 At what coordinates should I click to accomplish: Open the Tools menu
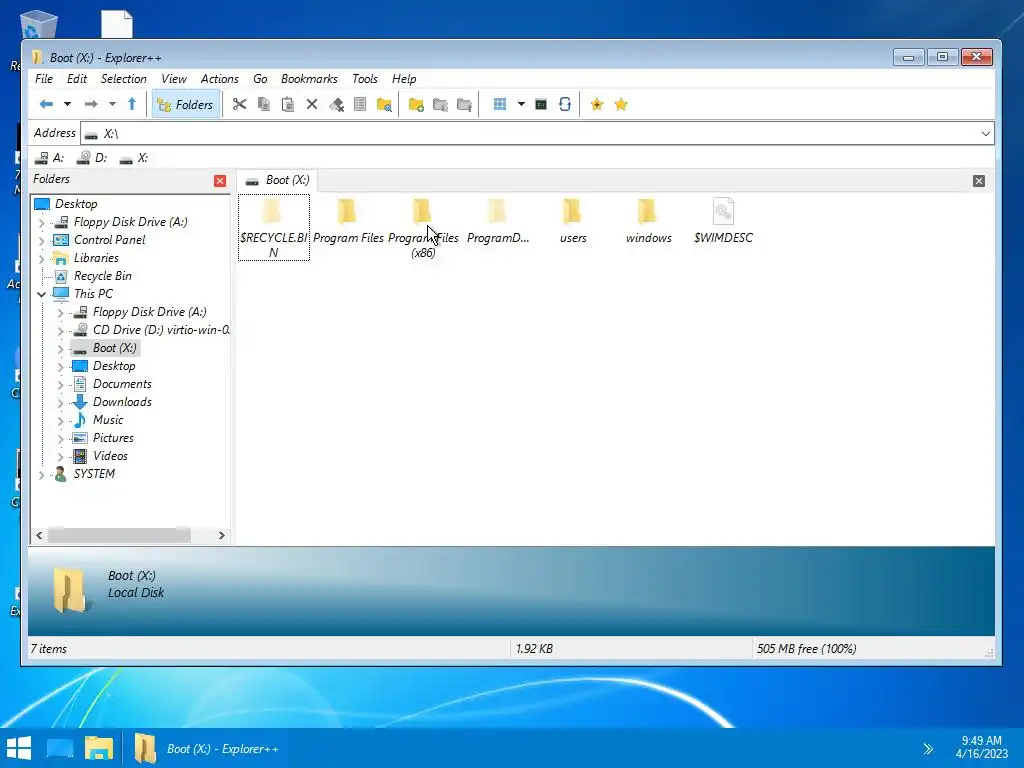(364, 79)
